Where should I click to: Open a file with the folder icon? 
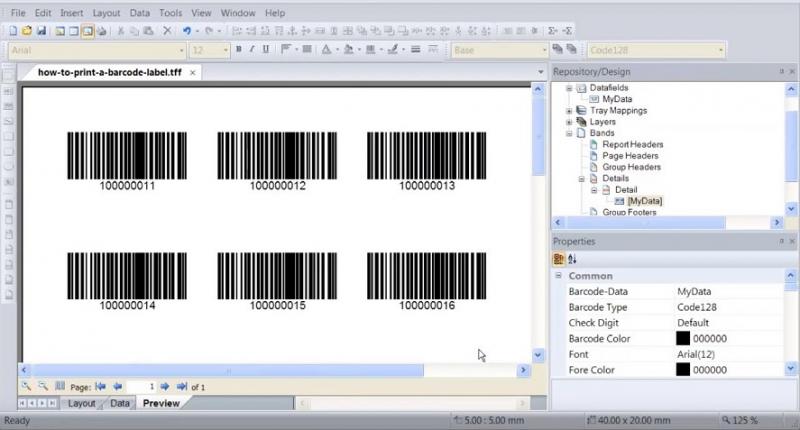(x=27, y=31)
